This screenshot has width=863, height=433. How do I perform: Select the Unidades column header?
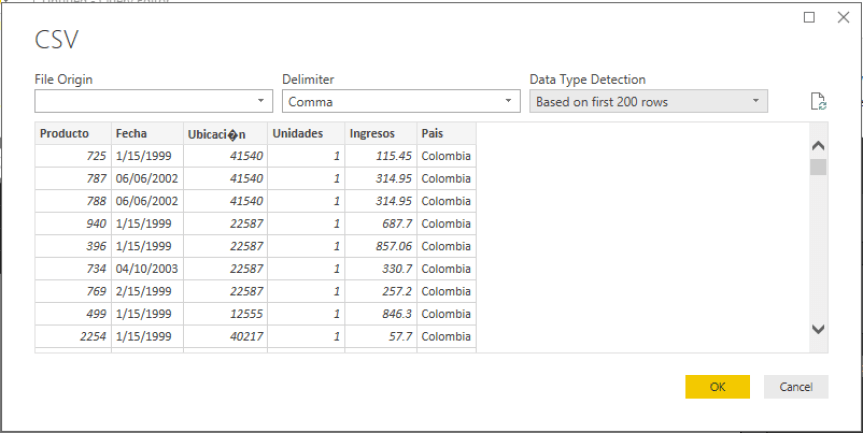click(x=305, y=133)
